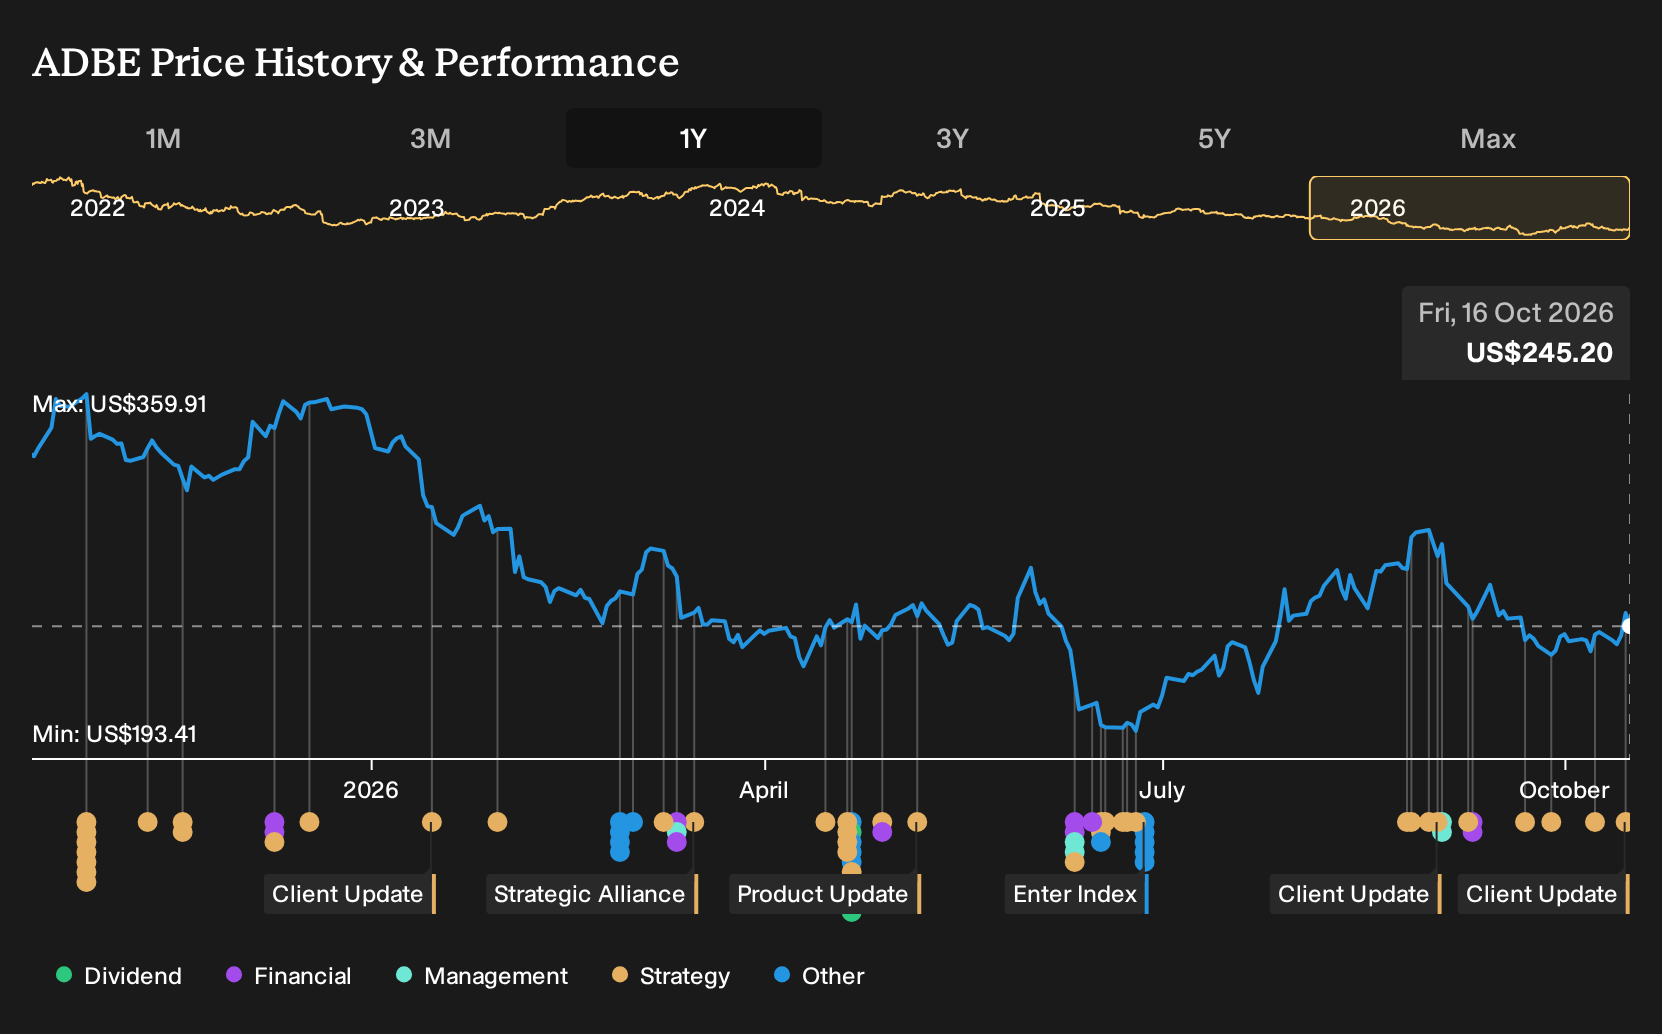Click the blue Other marker stack near July
The image size is (1662, 1034).
[1145, 842]
